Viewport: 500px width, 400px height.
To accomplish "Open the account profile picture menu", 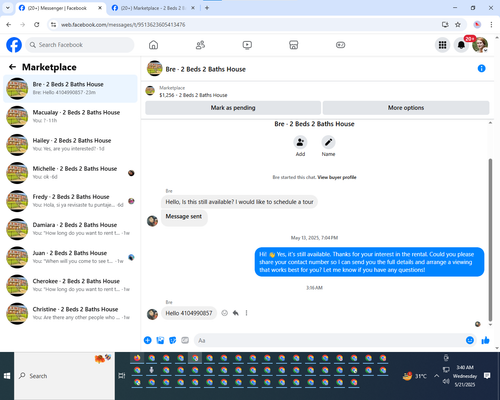I will coord(480,45).
